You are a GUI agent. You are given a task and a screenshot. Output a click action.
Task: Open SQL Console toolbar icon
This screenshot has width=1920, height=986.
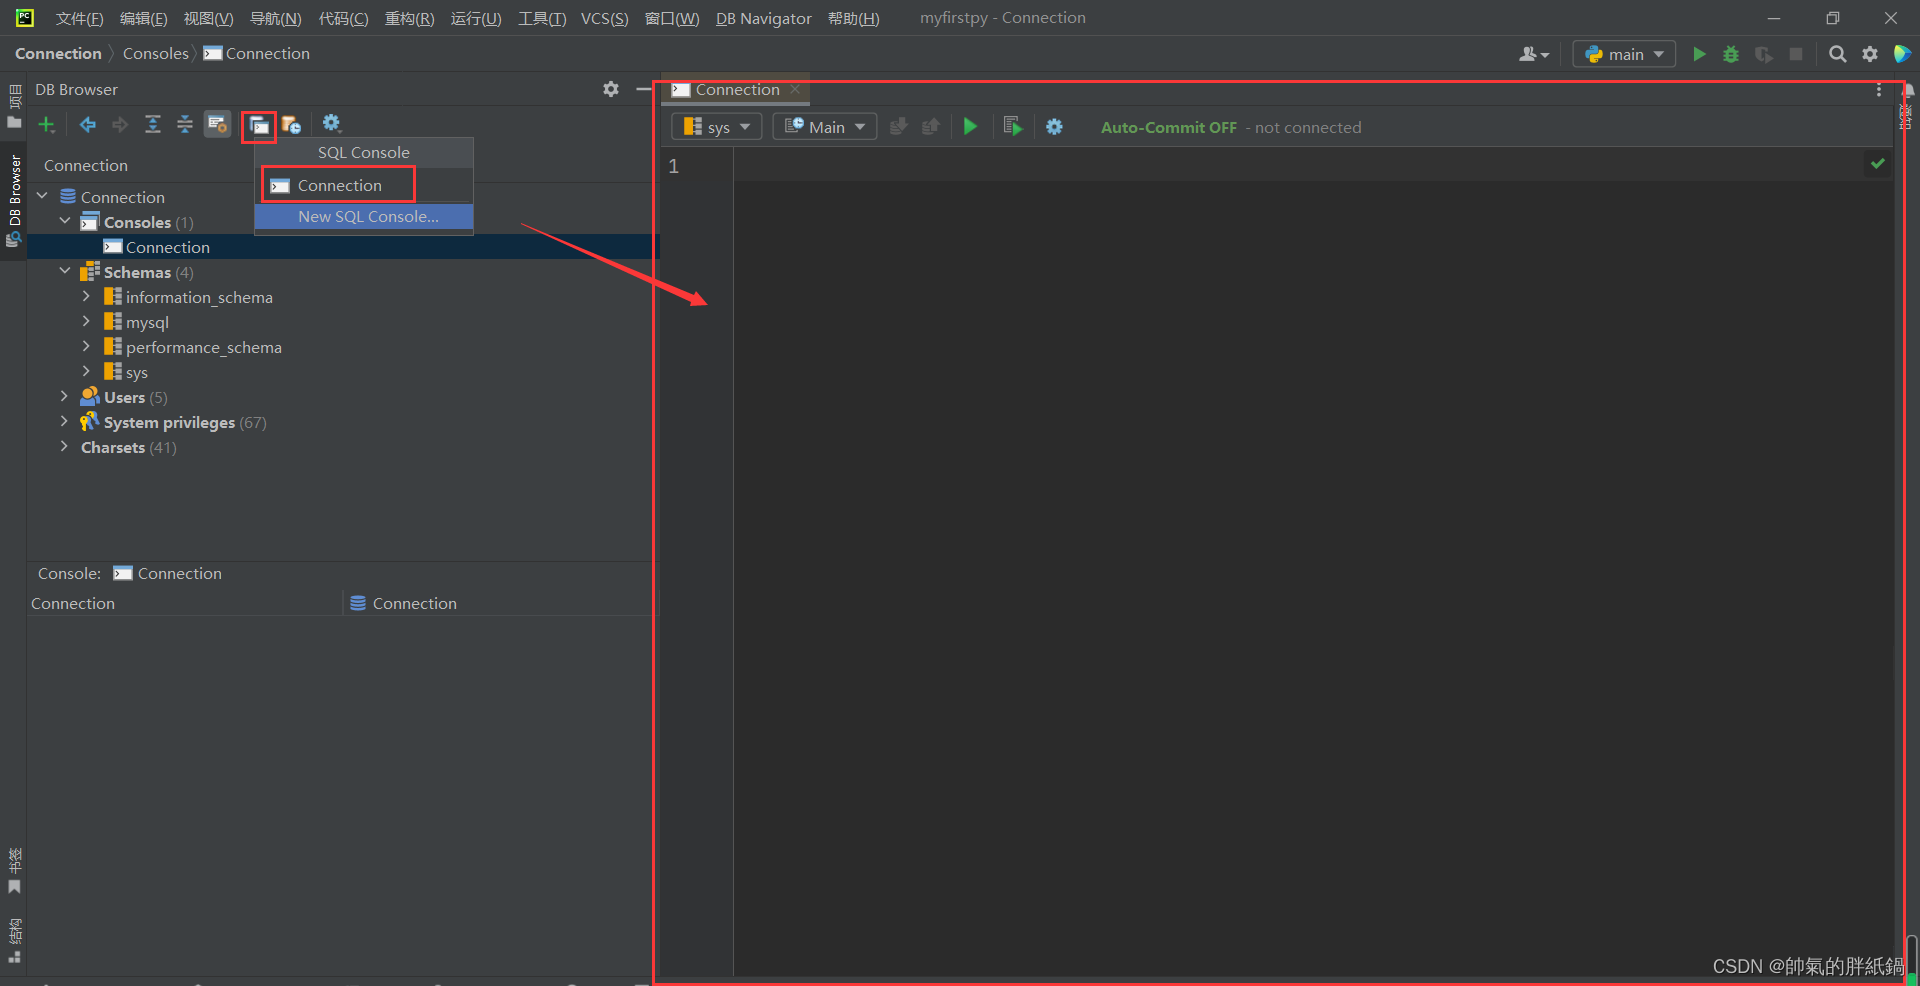click(259, 126)
